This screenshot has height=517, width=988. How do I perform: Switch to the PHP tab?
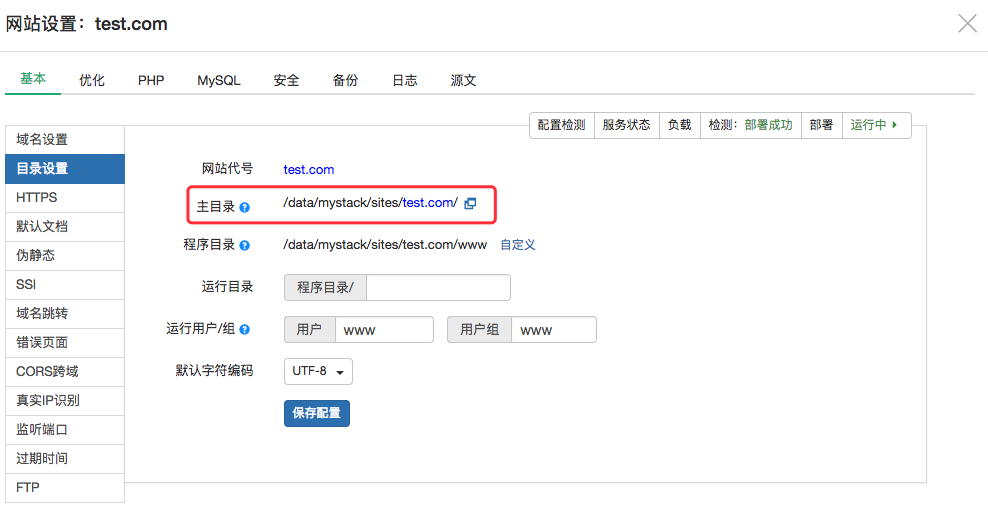click(x=151, y=80)
